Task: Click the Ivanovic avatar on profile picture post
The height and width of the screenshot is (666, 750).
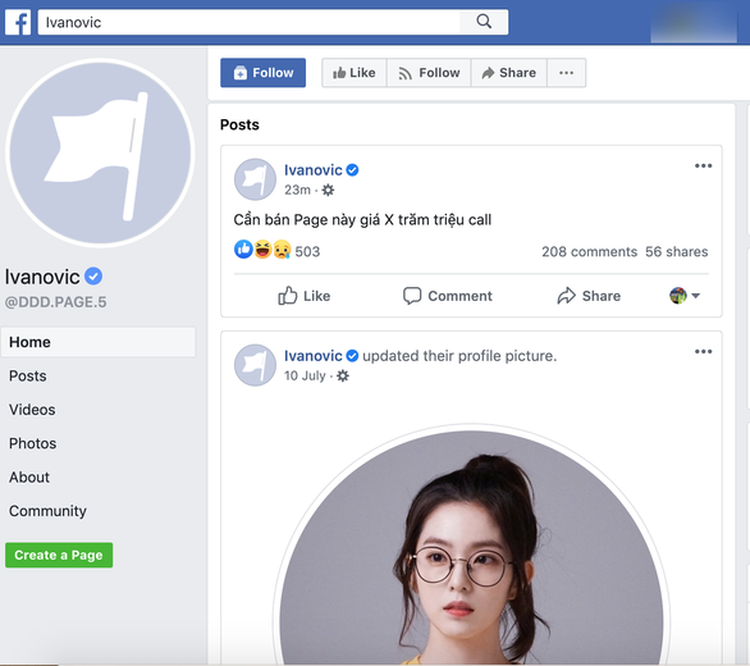Action: (x=255, y=365)
